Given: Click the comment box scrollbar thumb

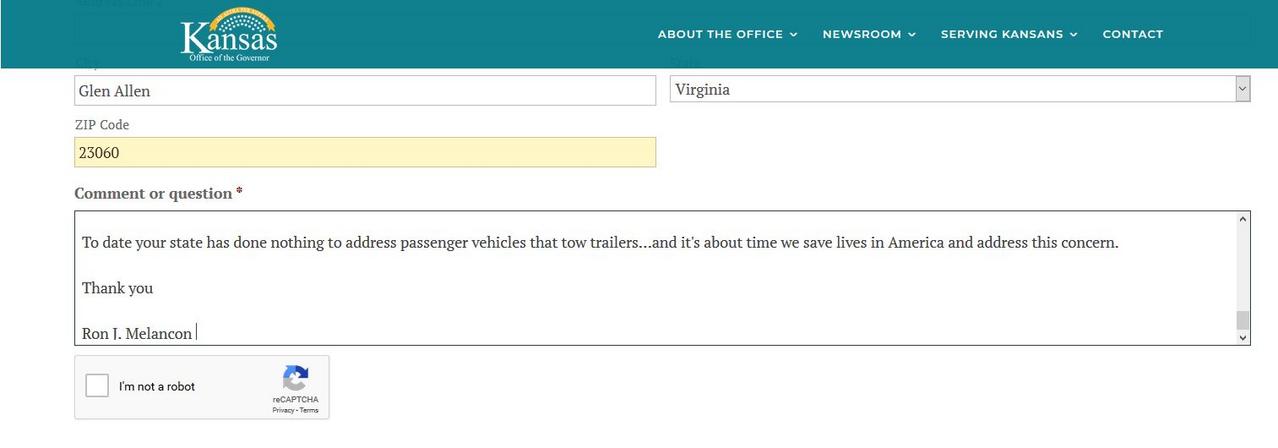Looking at the screenshot, I should pyautogui.click(x=1243, y=320).
